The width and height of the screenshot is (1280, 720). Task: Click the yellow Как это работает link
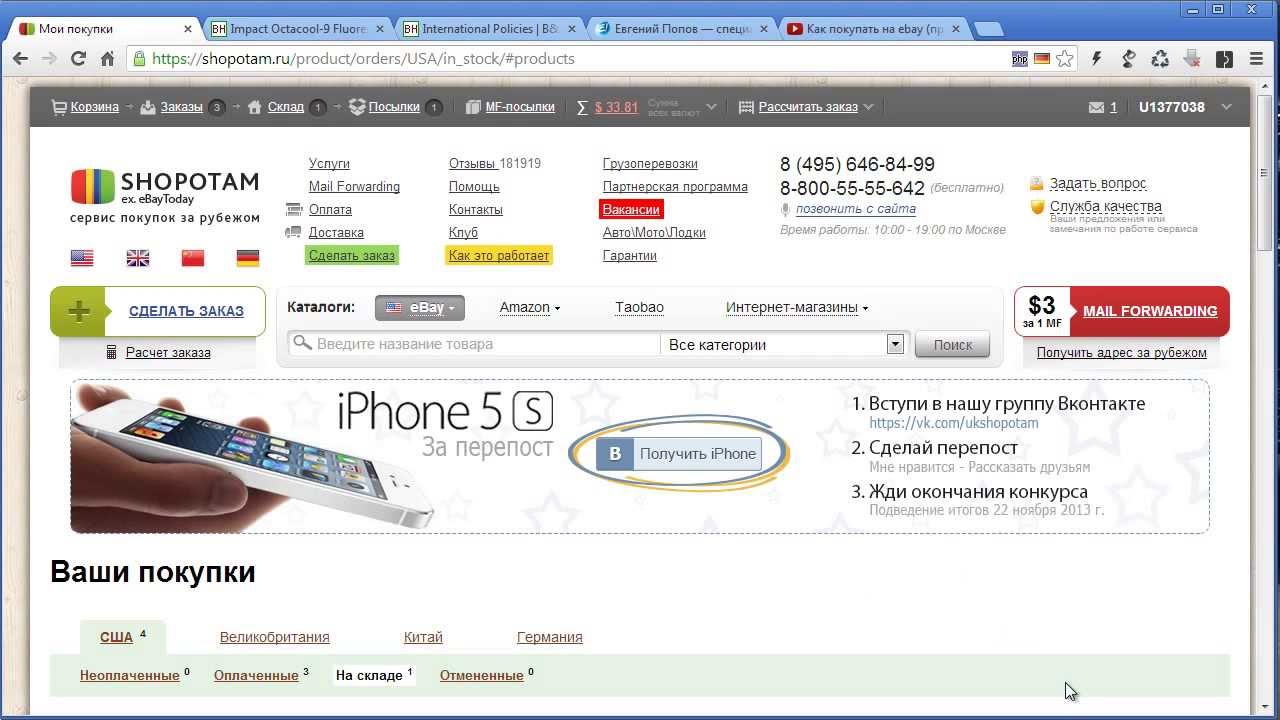499,256
